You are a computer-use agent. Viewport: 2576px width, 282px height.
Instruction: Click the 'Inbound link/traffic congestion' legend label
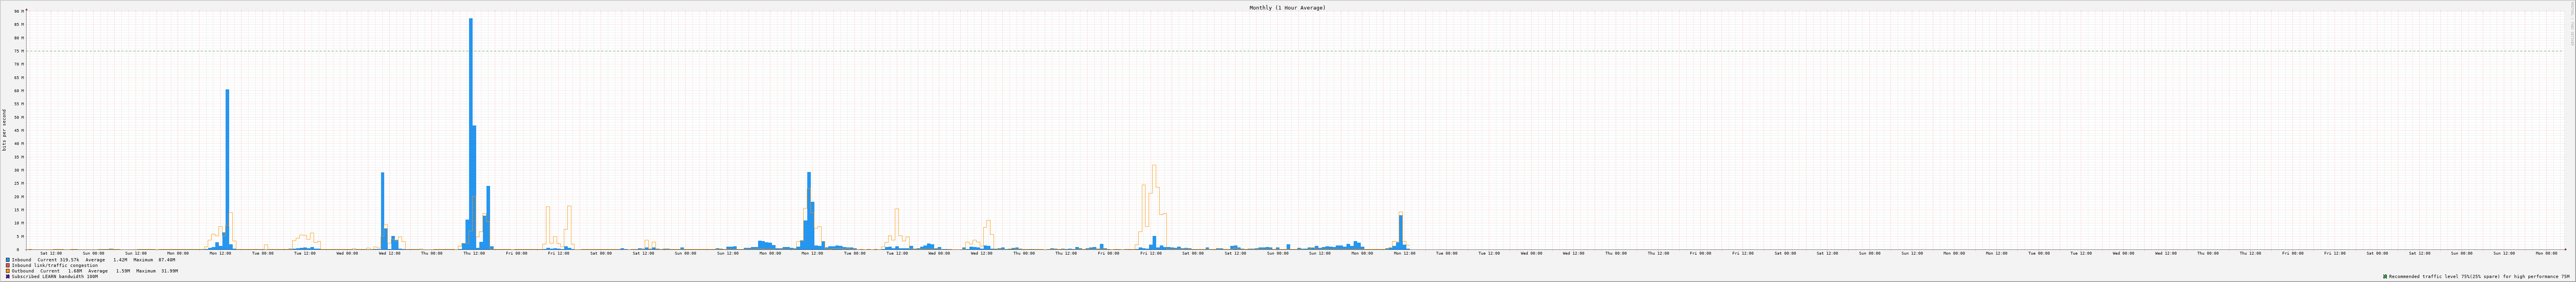55,265
